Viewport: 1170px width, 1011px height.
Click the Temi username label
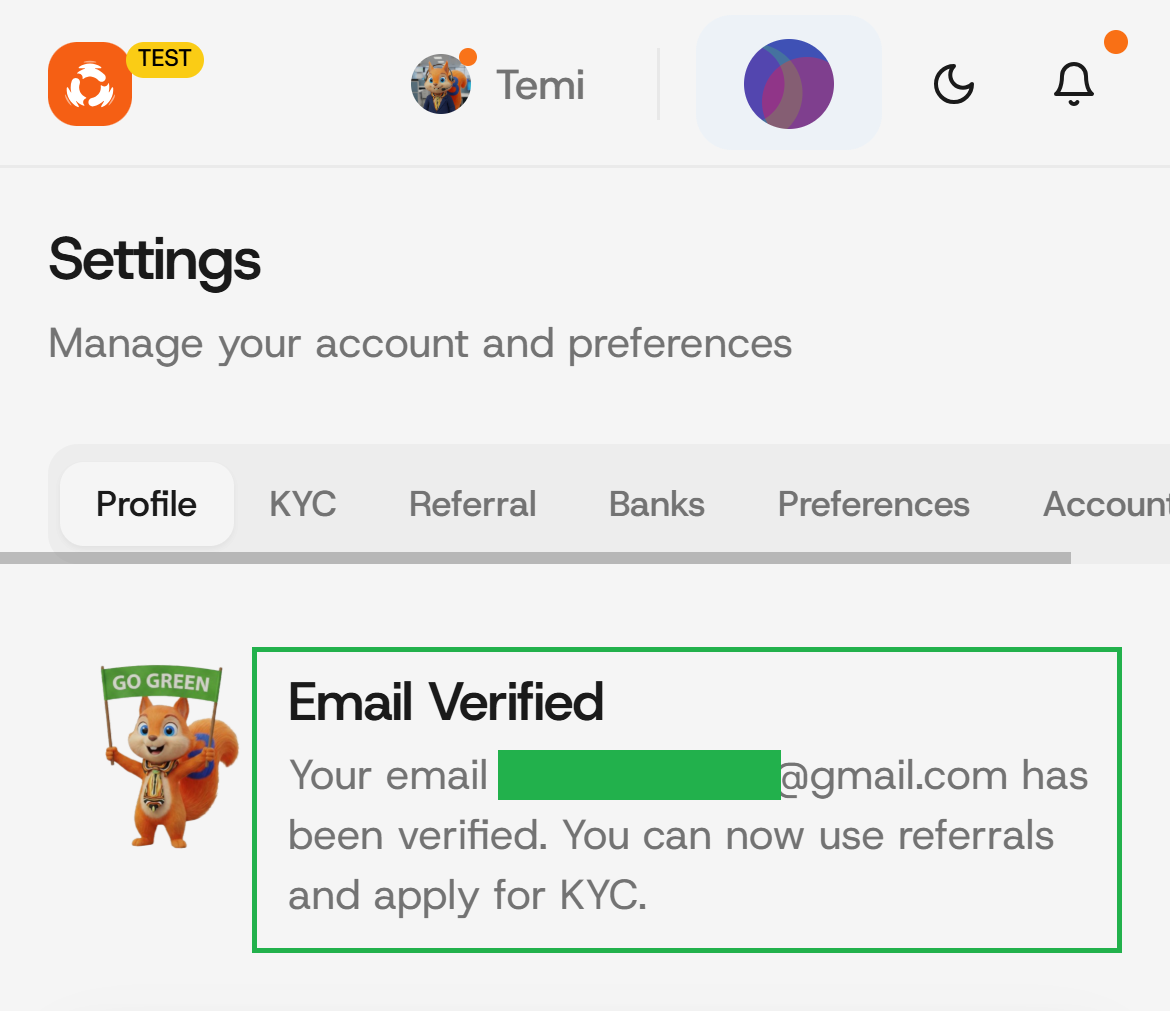click(540, 85)
